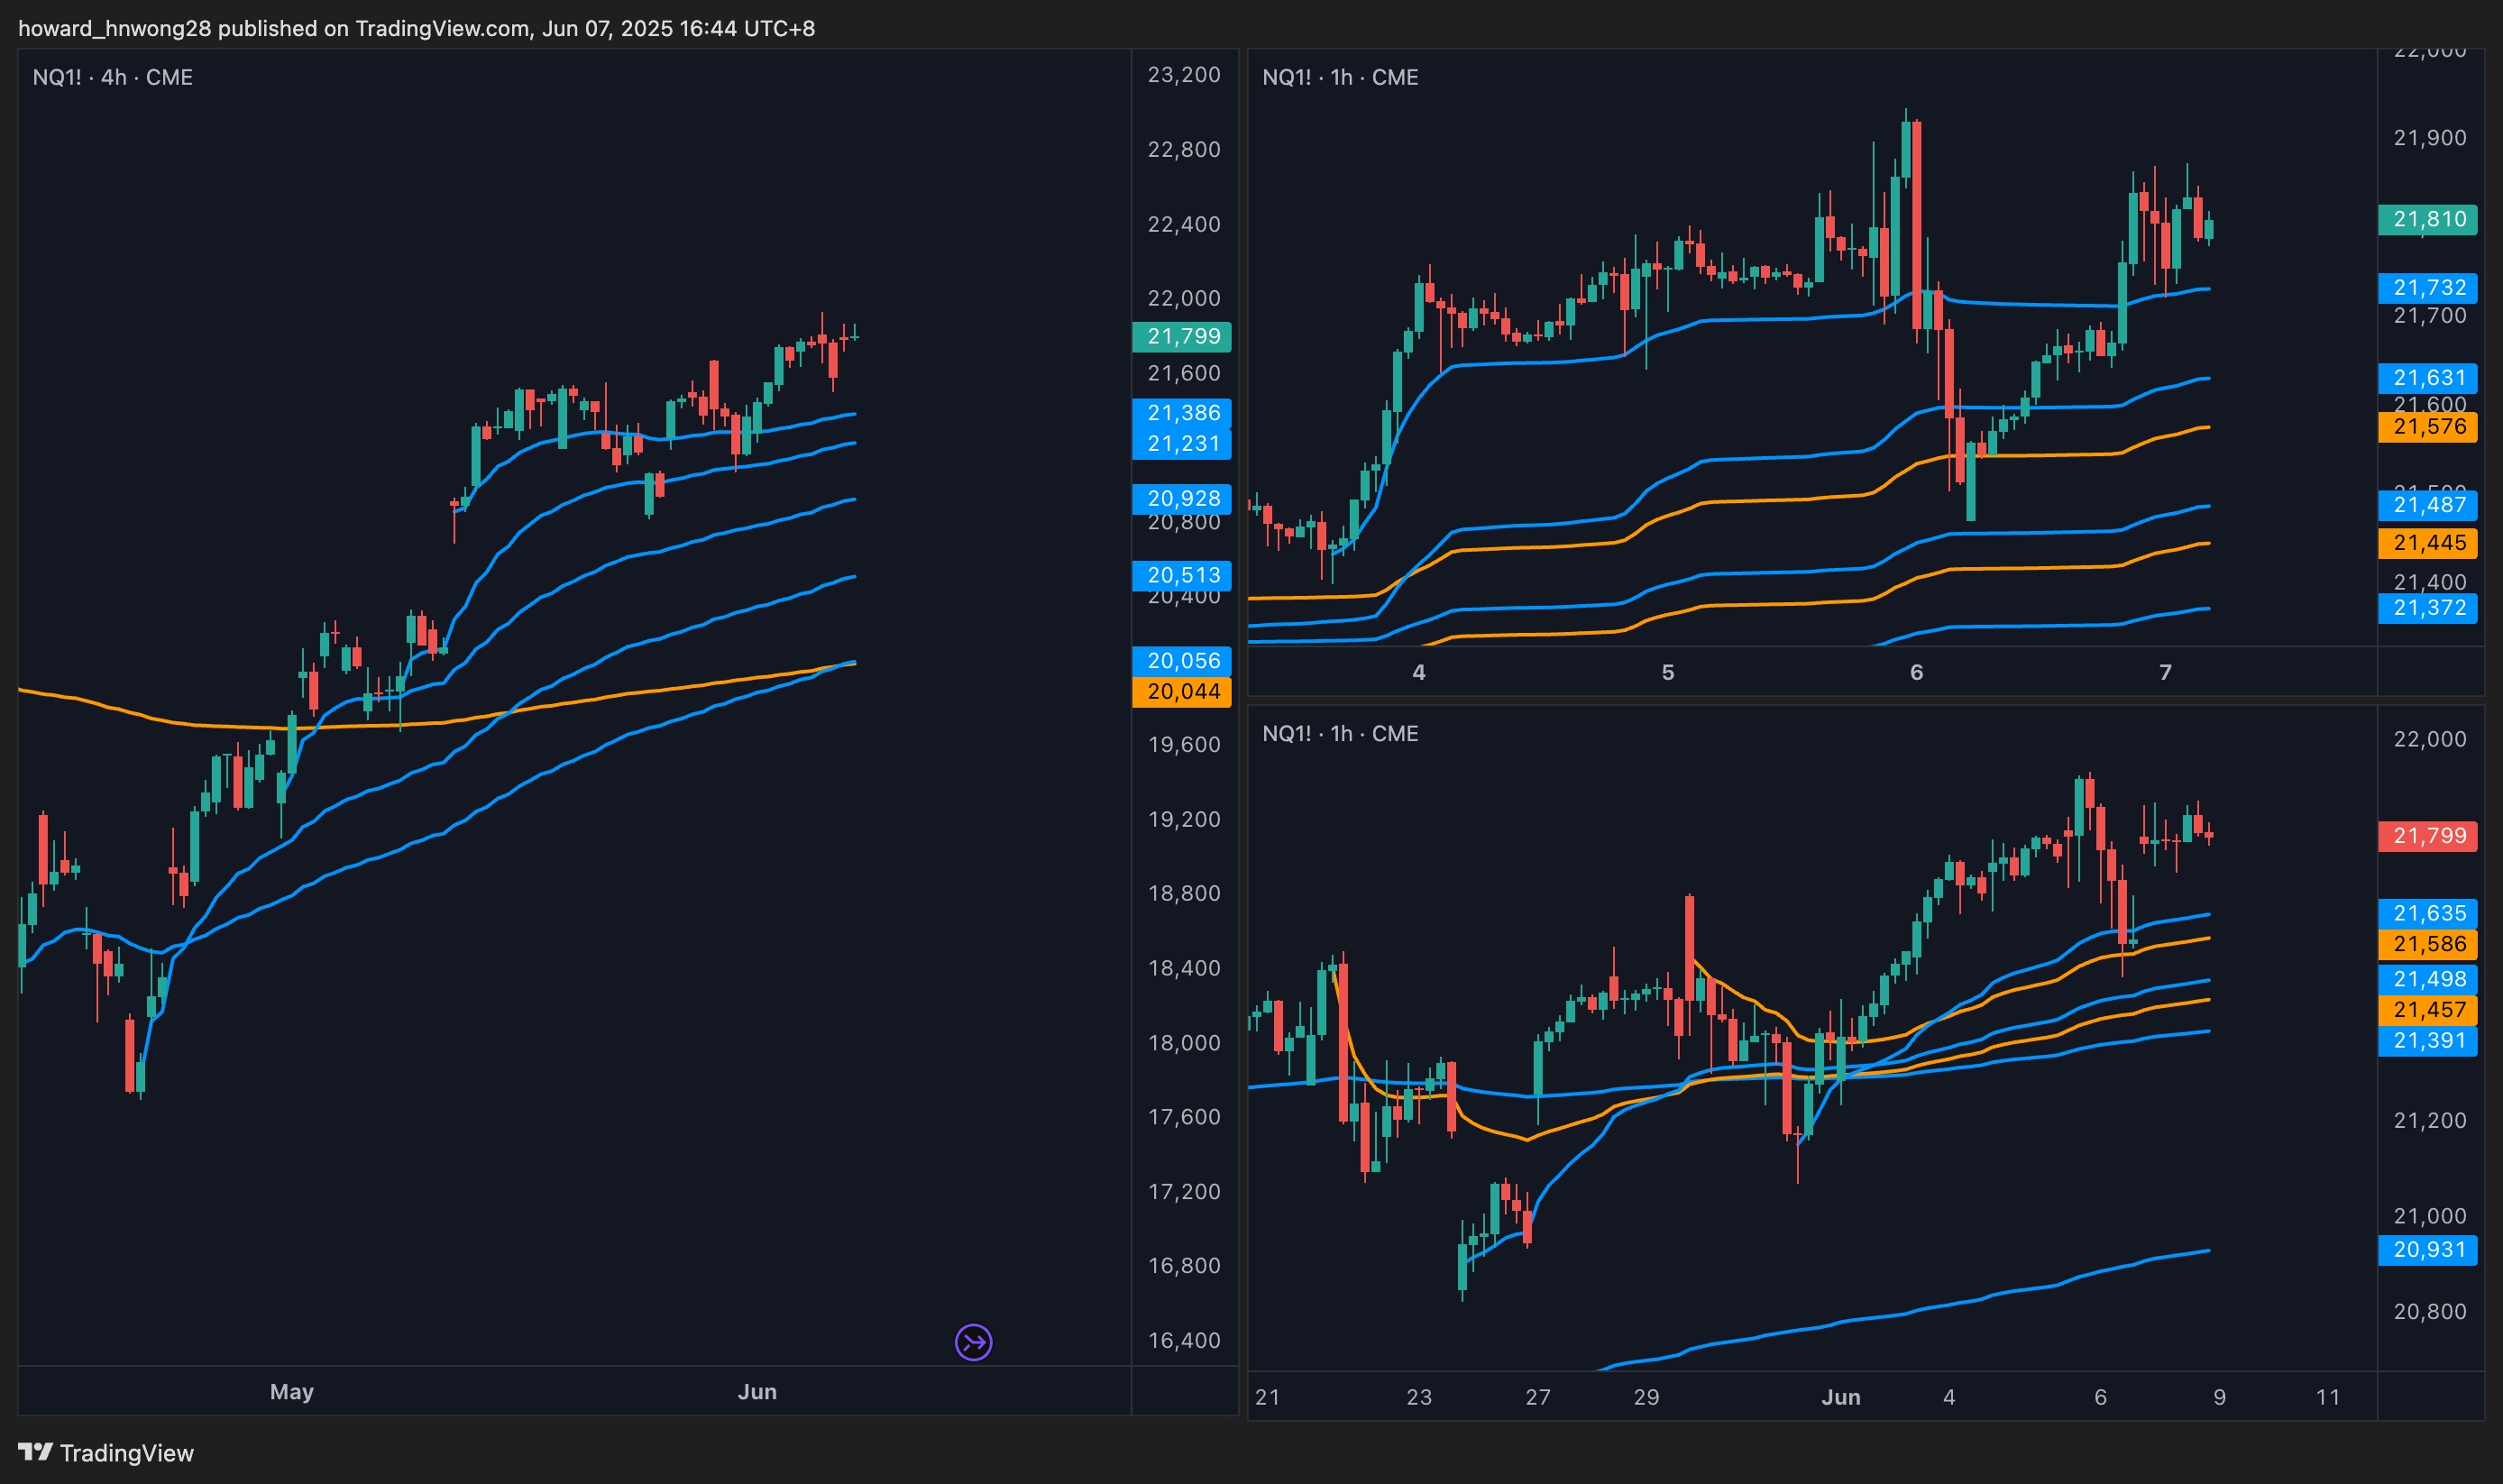
Task: Click the blue 21,732 price label
Action: pos(2427,287)
